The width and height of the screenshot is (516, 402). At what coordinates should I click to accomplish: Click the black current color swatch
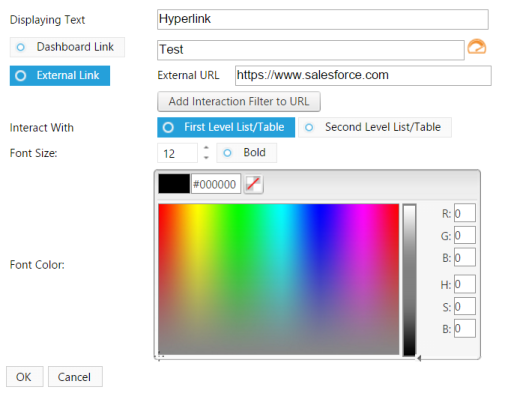[174, 184]
